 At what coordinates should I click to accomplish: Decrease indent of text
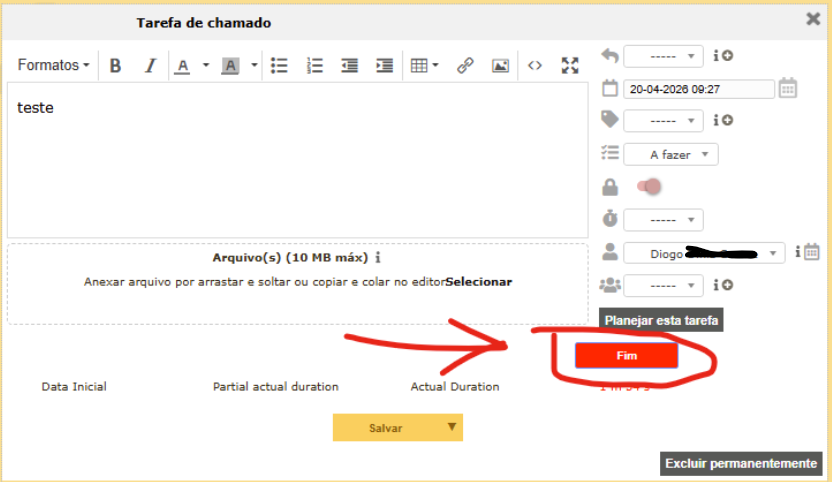[x=349, y=65]
